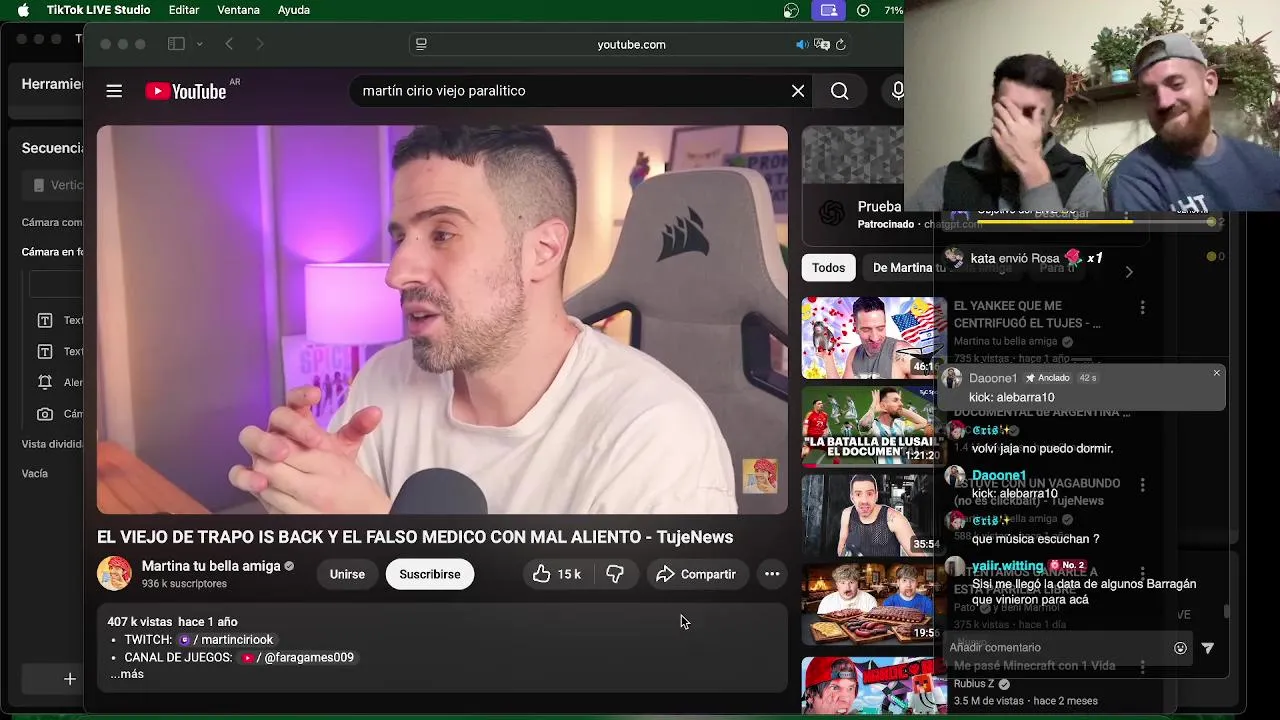Go forward with the Safari forward arrow
The height and width of the screenshot is (720, 1280).
coord(260,44)
